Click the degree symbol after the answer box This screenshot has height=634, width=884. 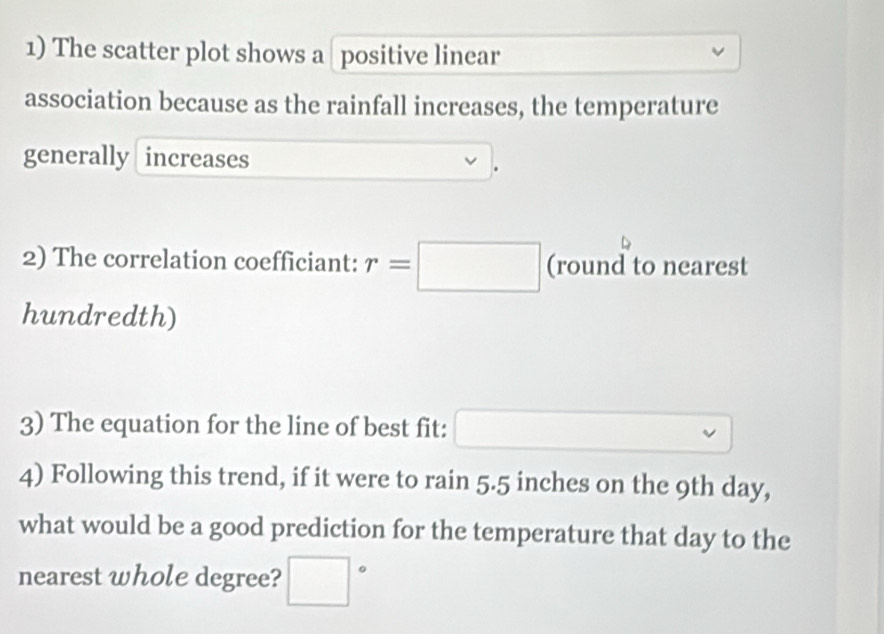click(x=363, y=570)
